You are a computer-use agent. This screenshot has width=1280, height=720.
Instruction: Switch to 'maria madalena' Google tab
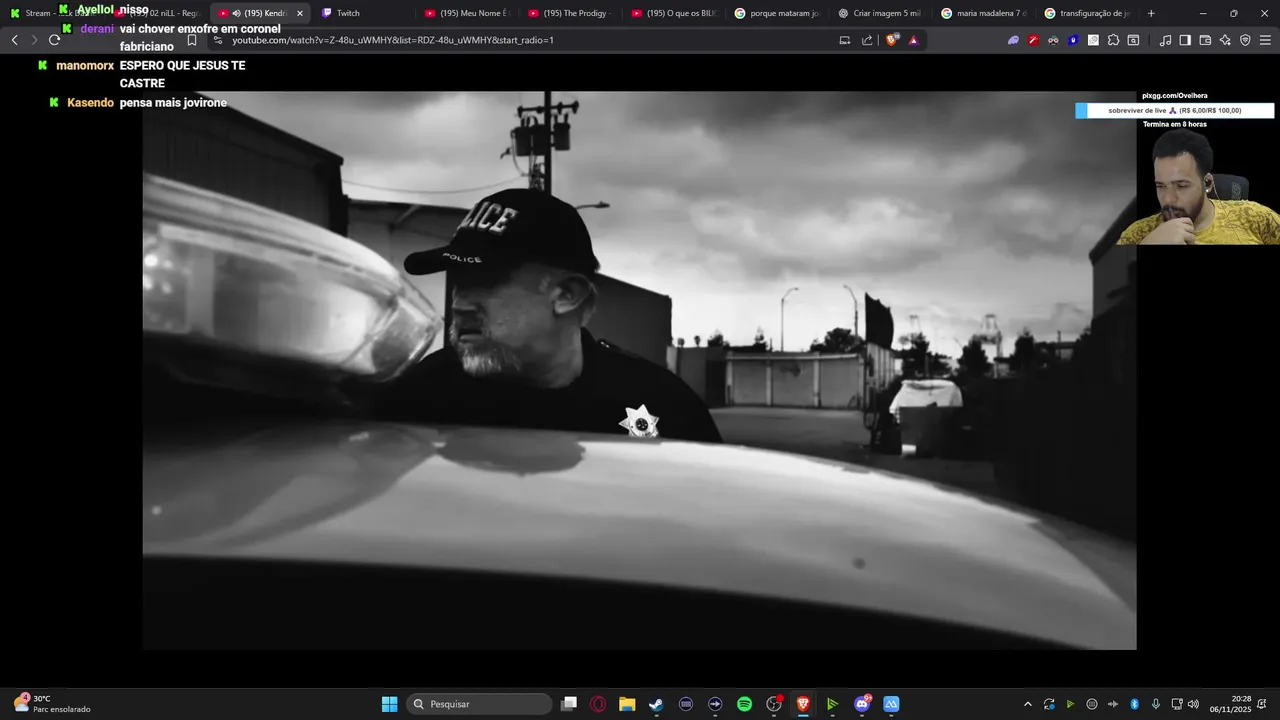984,13
